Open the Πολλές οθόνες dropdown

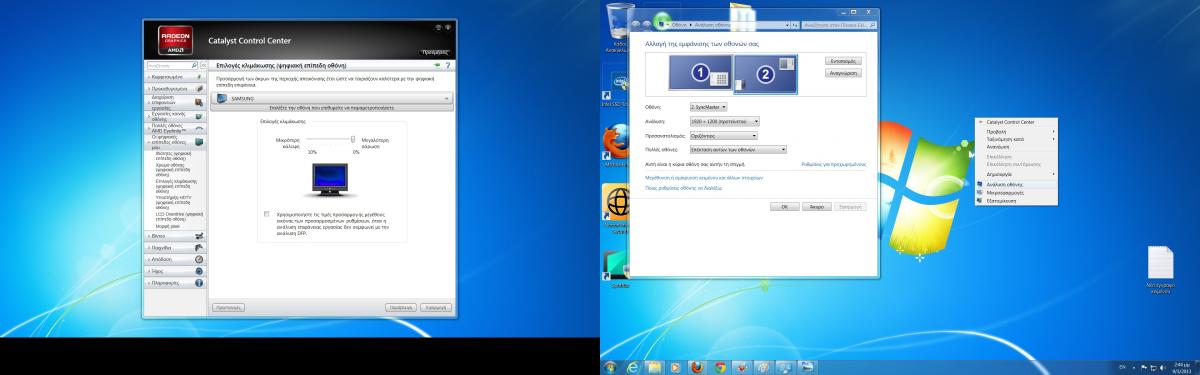(737, 148)
